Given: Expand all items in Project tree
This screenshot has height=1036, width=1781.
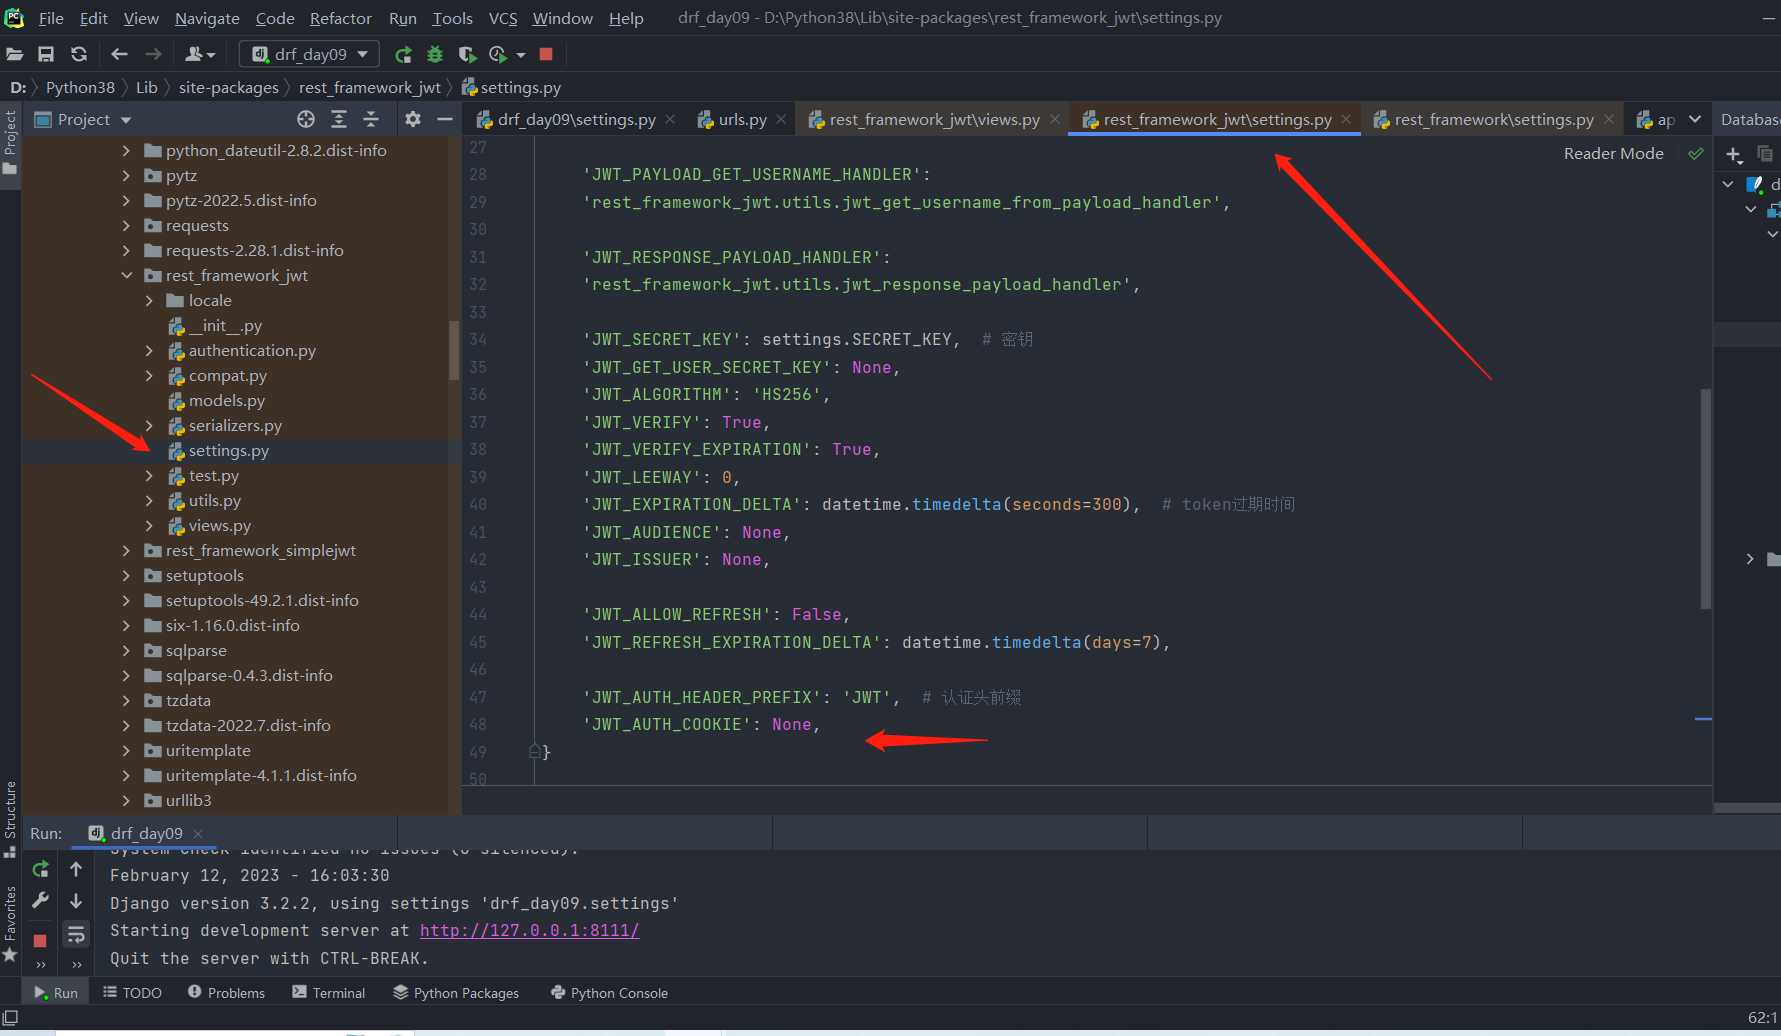Looking at the screenshot, I should [x=339, y=119].
